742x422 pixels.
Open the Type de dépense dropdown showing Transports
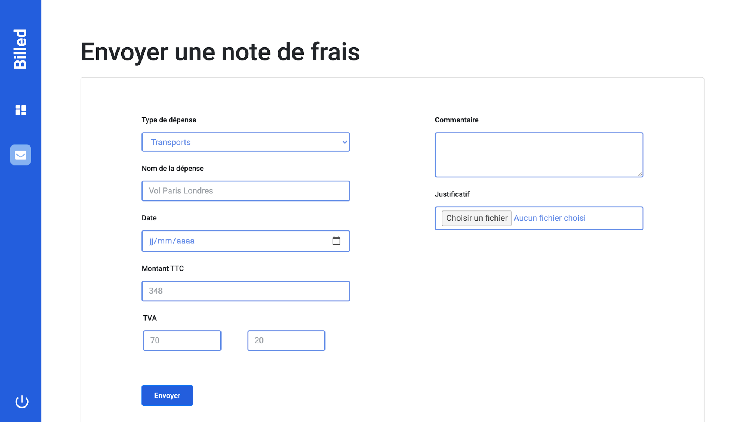coord(246,142)
